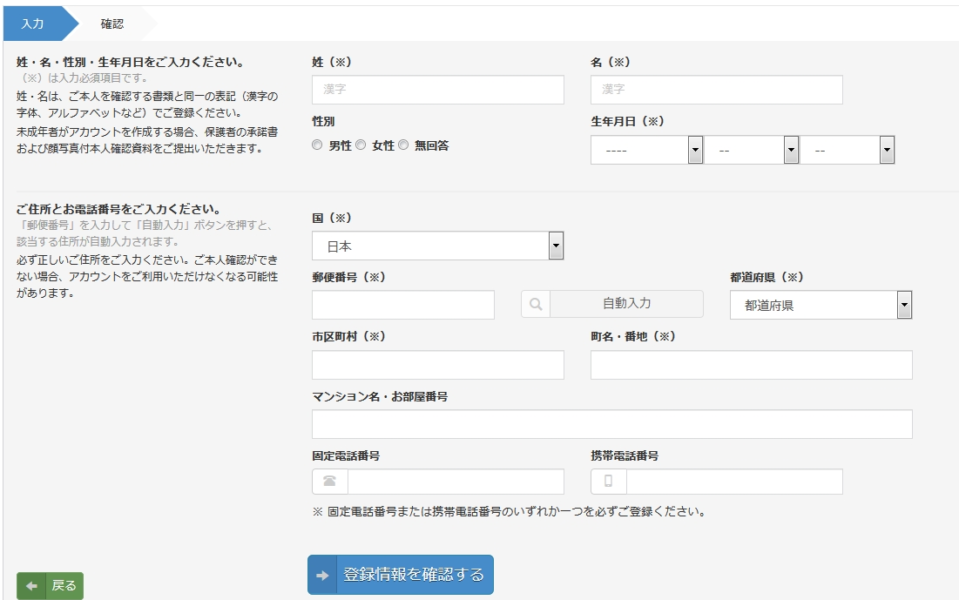Focus the マンション名・お部屋番号 field
Image resolution: width=959 pixels, height=600 pixels.
point(612,424)
